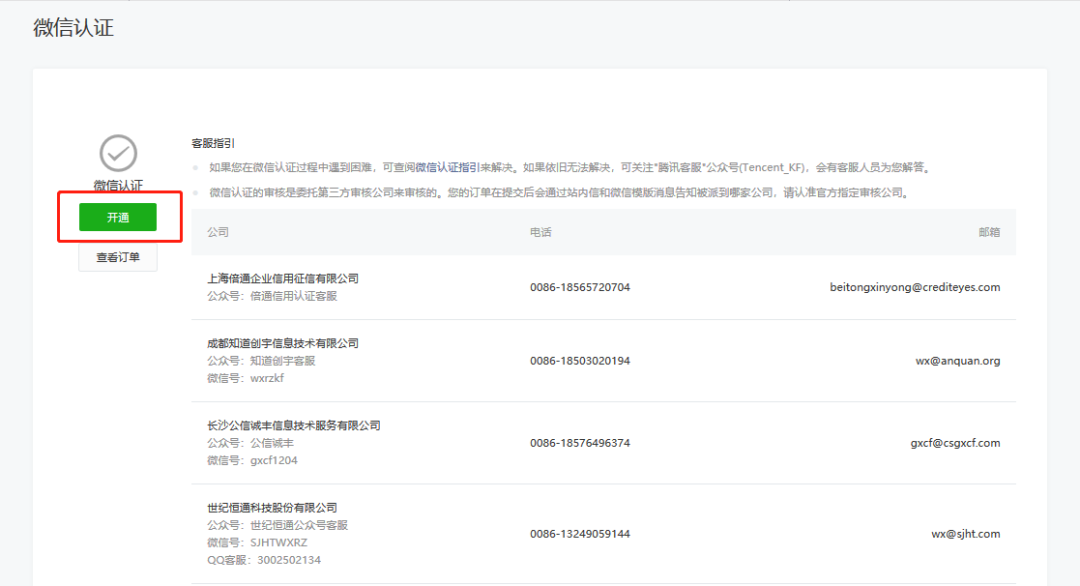Select email wx@sjht.com
This screenshot has height=586, width=1080.
[966, 534]
